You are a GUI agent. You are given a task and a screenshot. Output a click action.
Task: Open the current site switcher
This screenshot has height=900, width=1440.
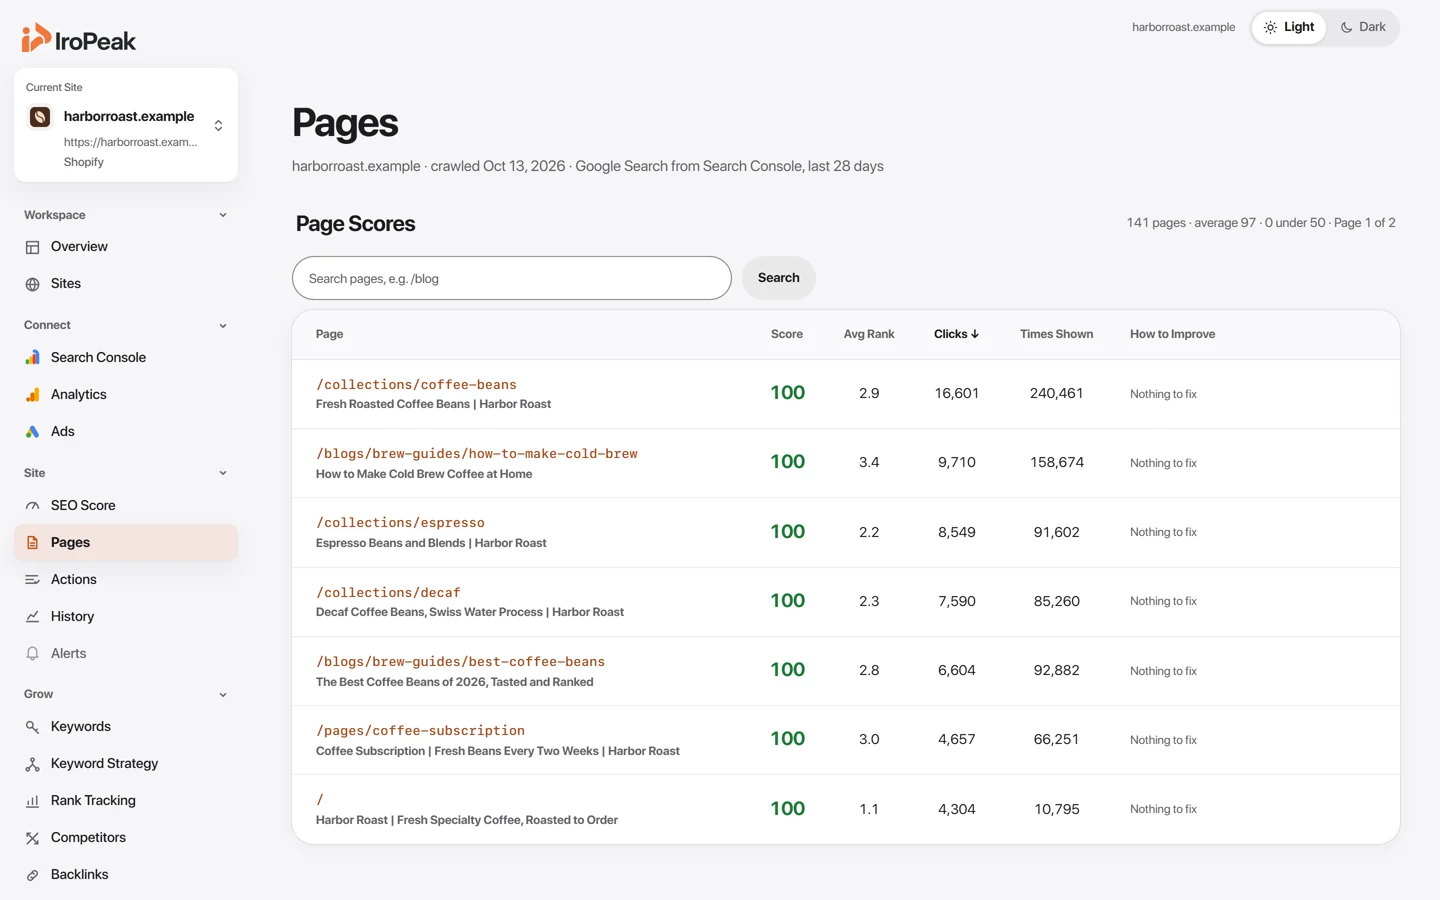126,125
